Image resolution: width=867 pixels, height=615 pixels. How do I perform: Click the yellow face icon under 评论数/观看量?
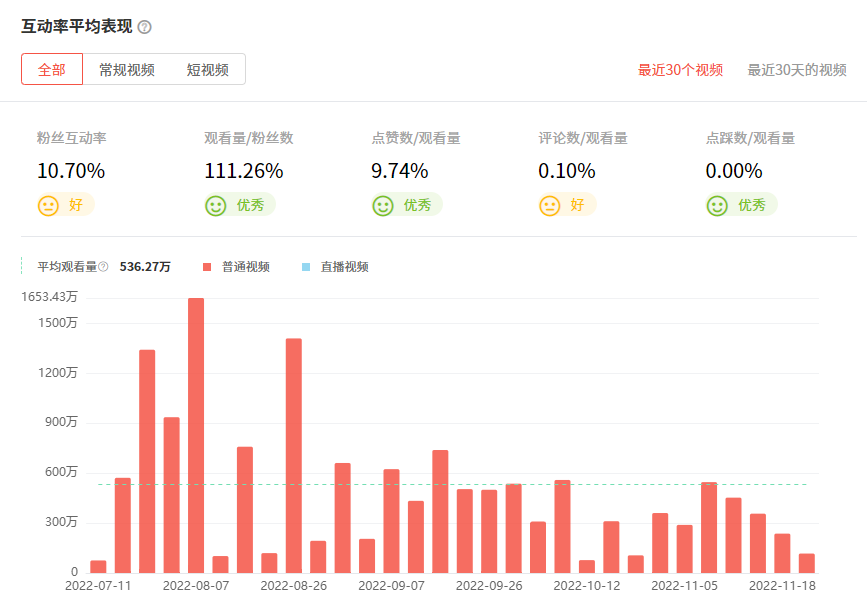[549, 206]
